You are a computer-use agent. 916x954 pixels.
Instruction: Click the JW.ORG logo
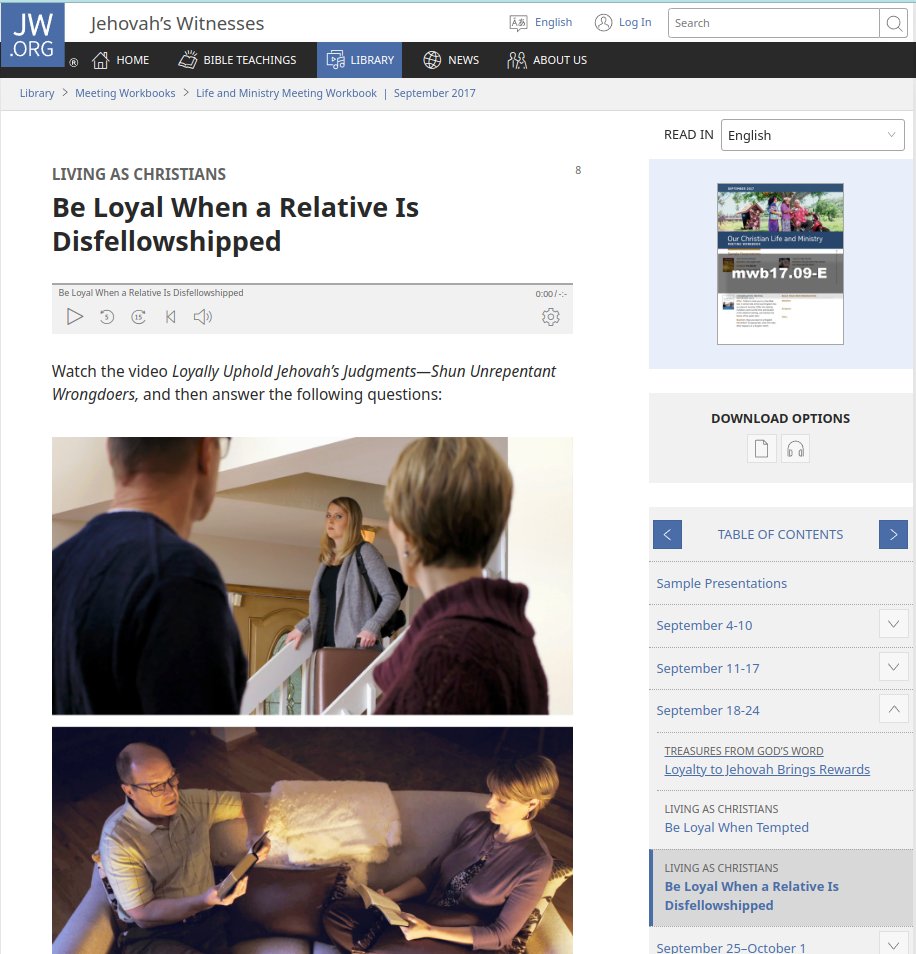pyautogui.click(x=33, y=35)
